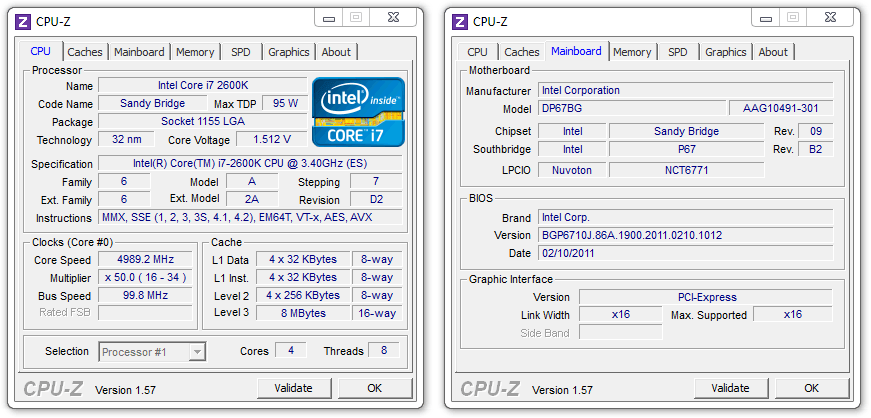The width and height of the screenshot is (871, 418).
Task: Open Mainboard tab in left window
Action: click(139, 52)
